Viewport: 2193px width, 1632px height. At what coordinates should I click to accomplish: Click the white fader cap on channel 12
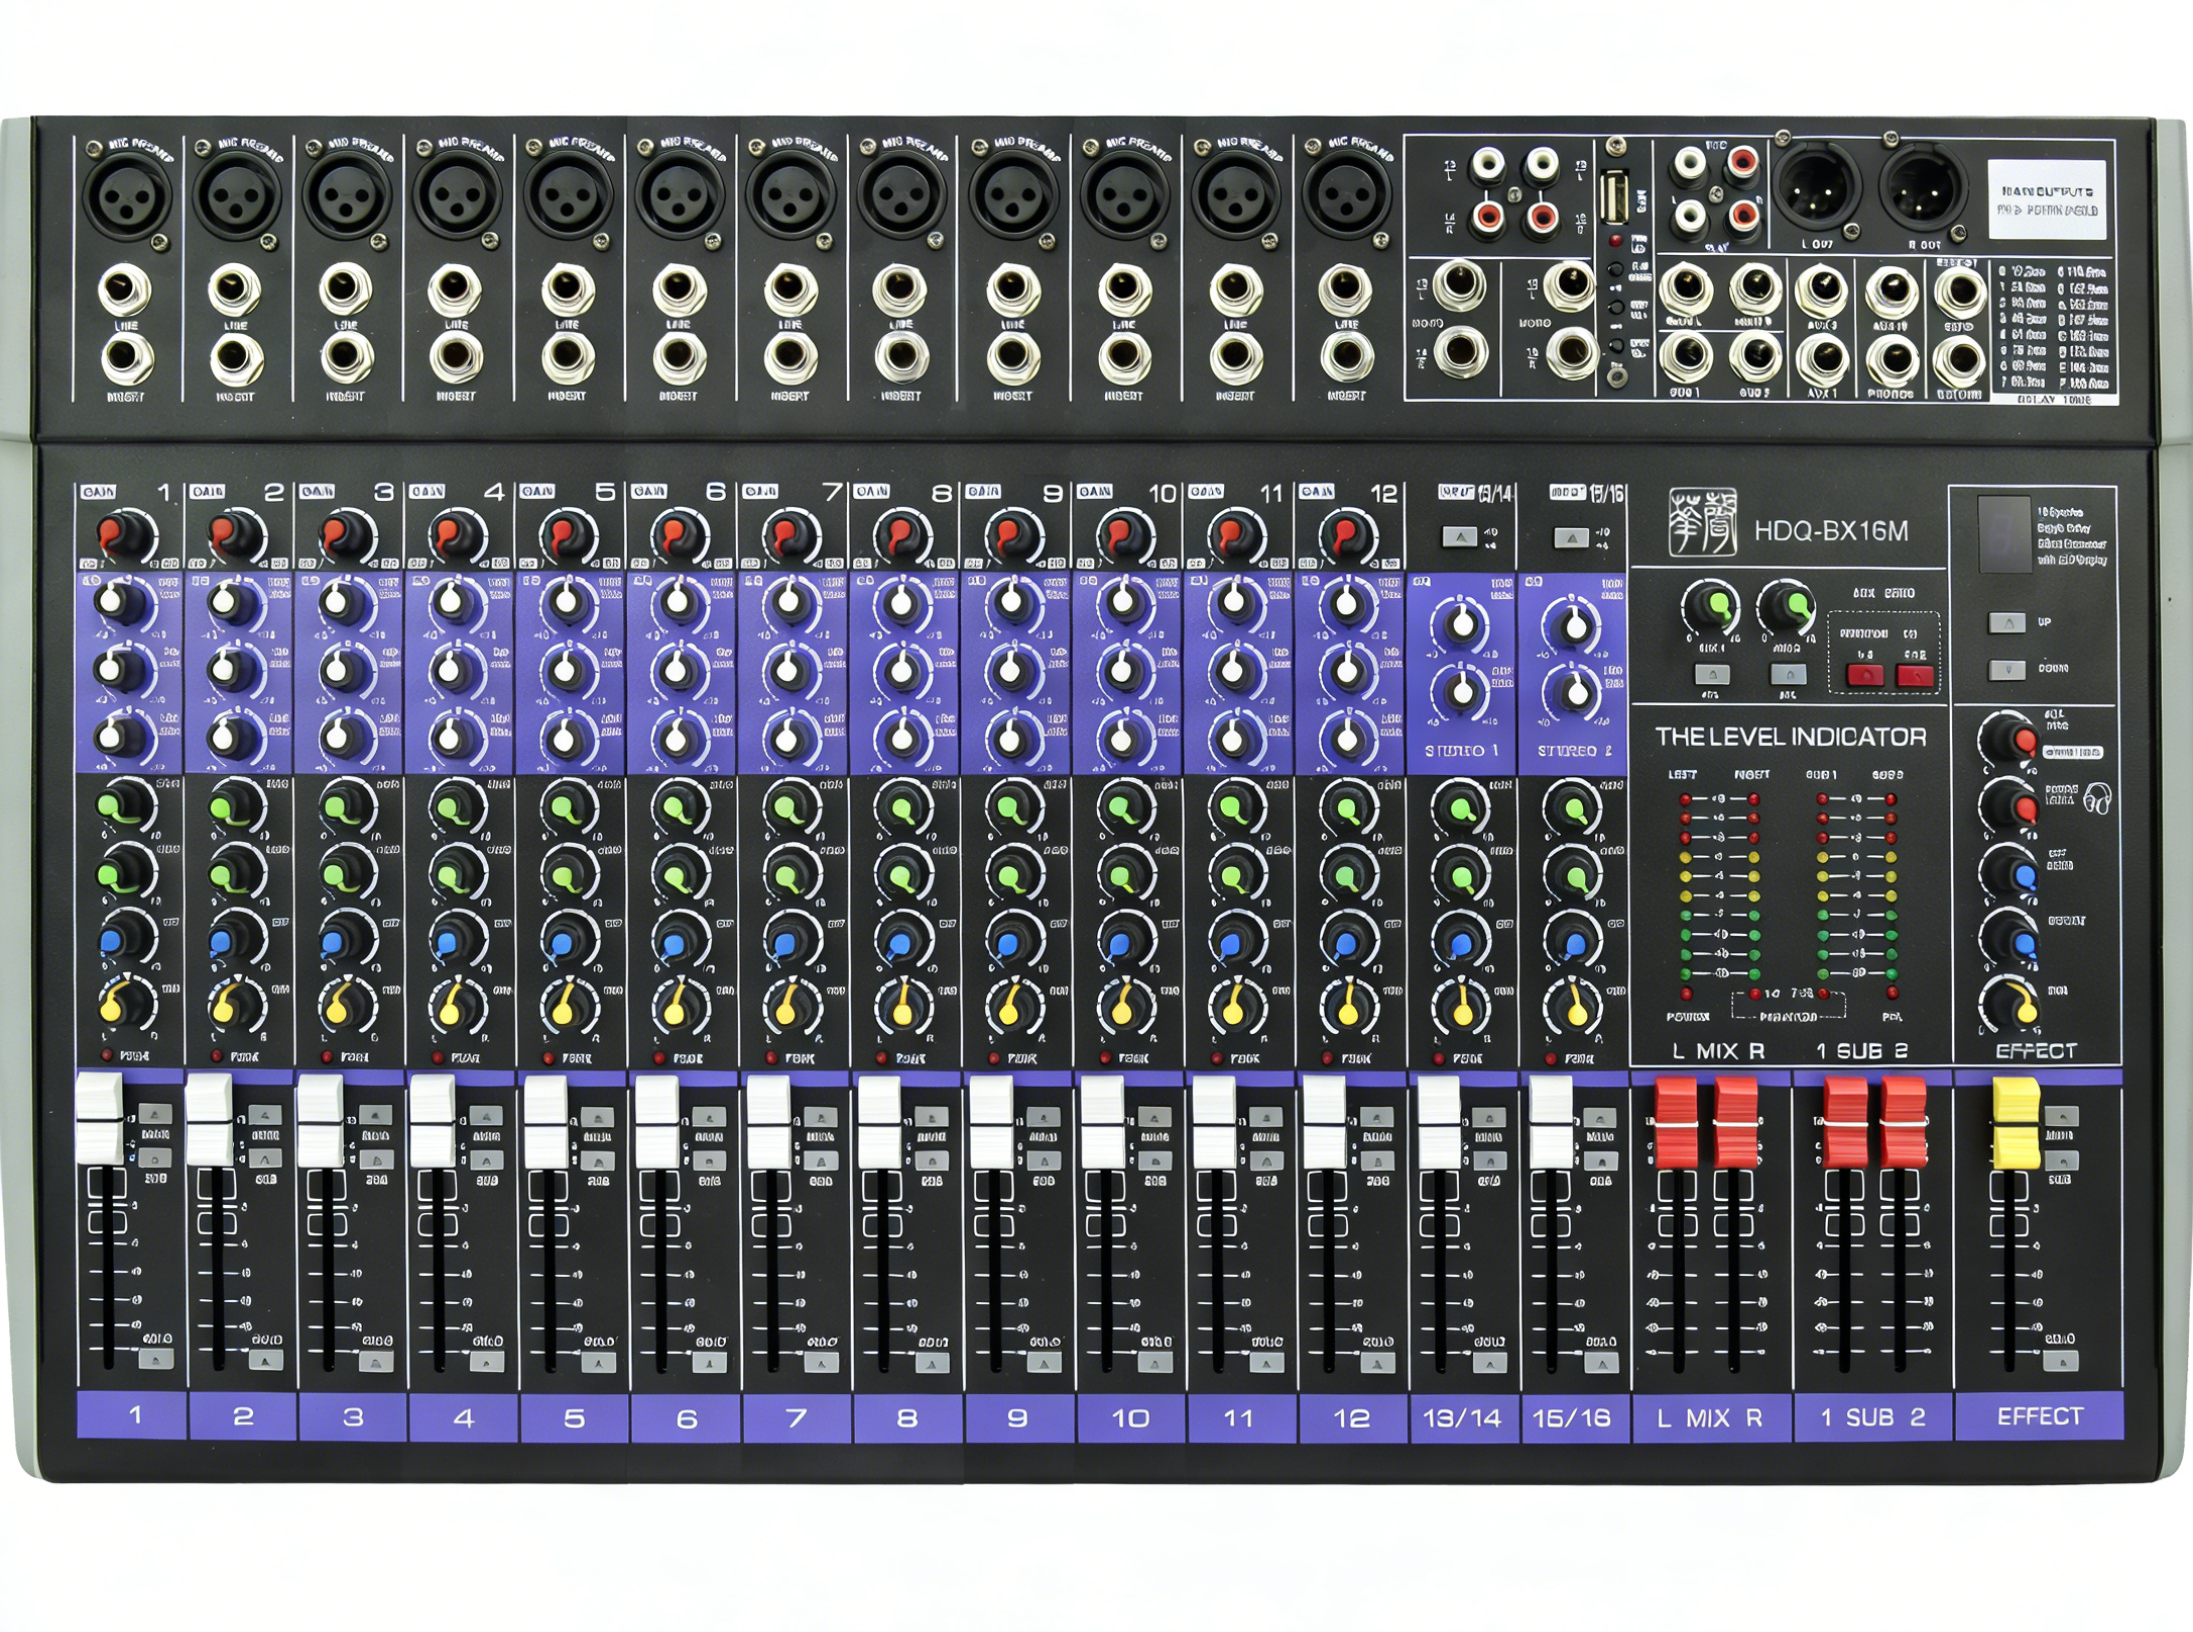point(1325,1122)
